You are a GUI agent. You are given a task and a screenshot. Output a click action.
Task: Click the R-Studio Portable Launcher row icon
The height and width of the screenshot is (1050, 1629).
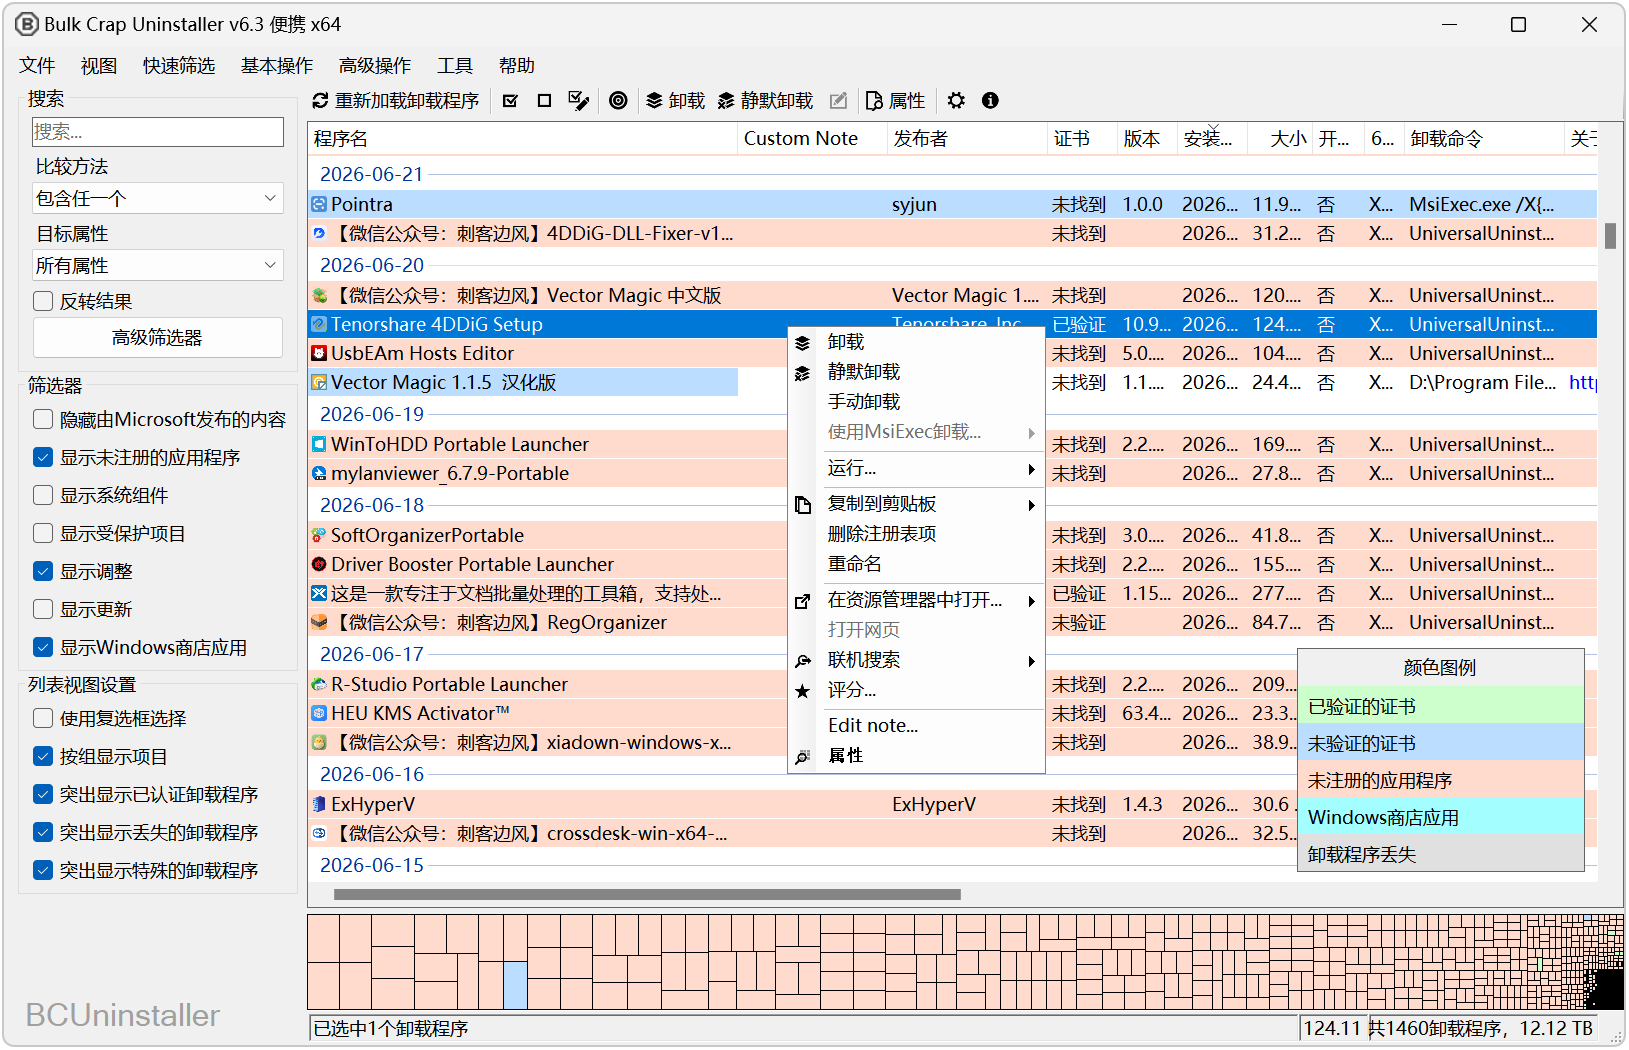(x=319, y=684)
